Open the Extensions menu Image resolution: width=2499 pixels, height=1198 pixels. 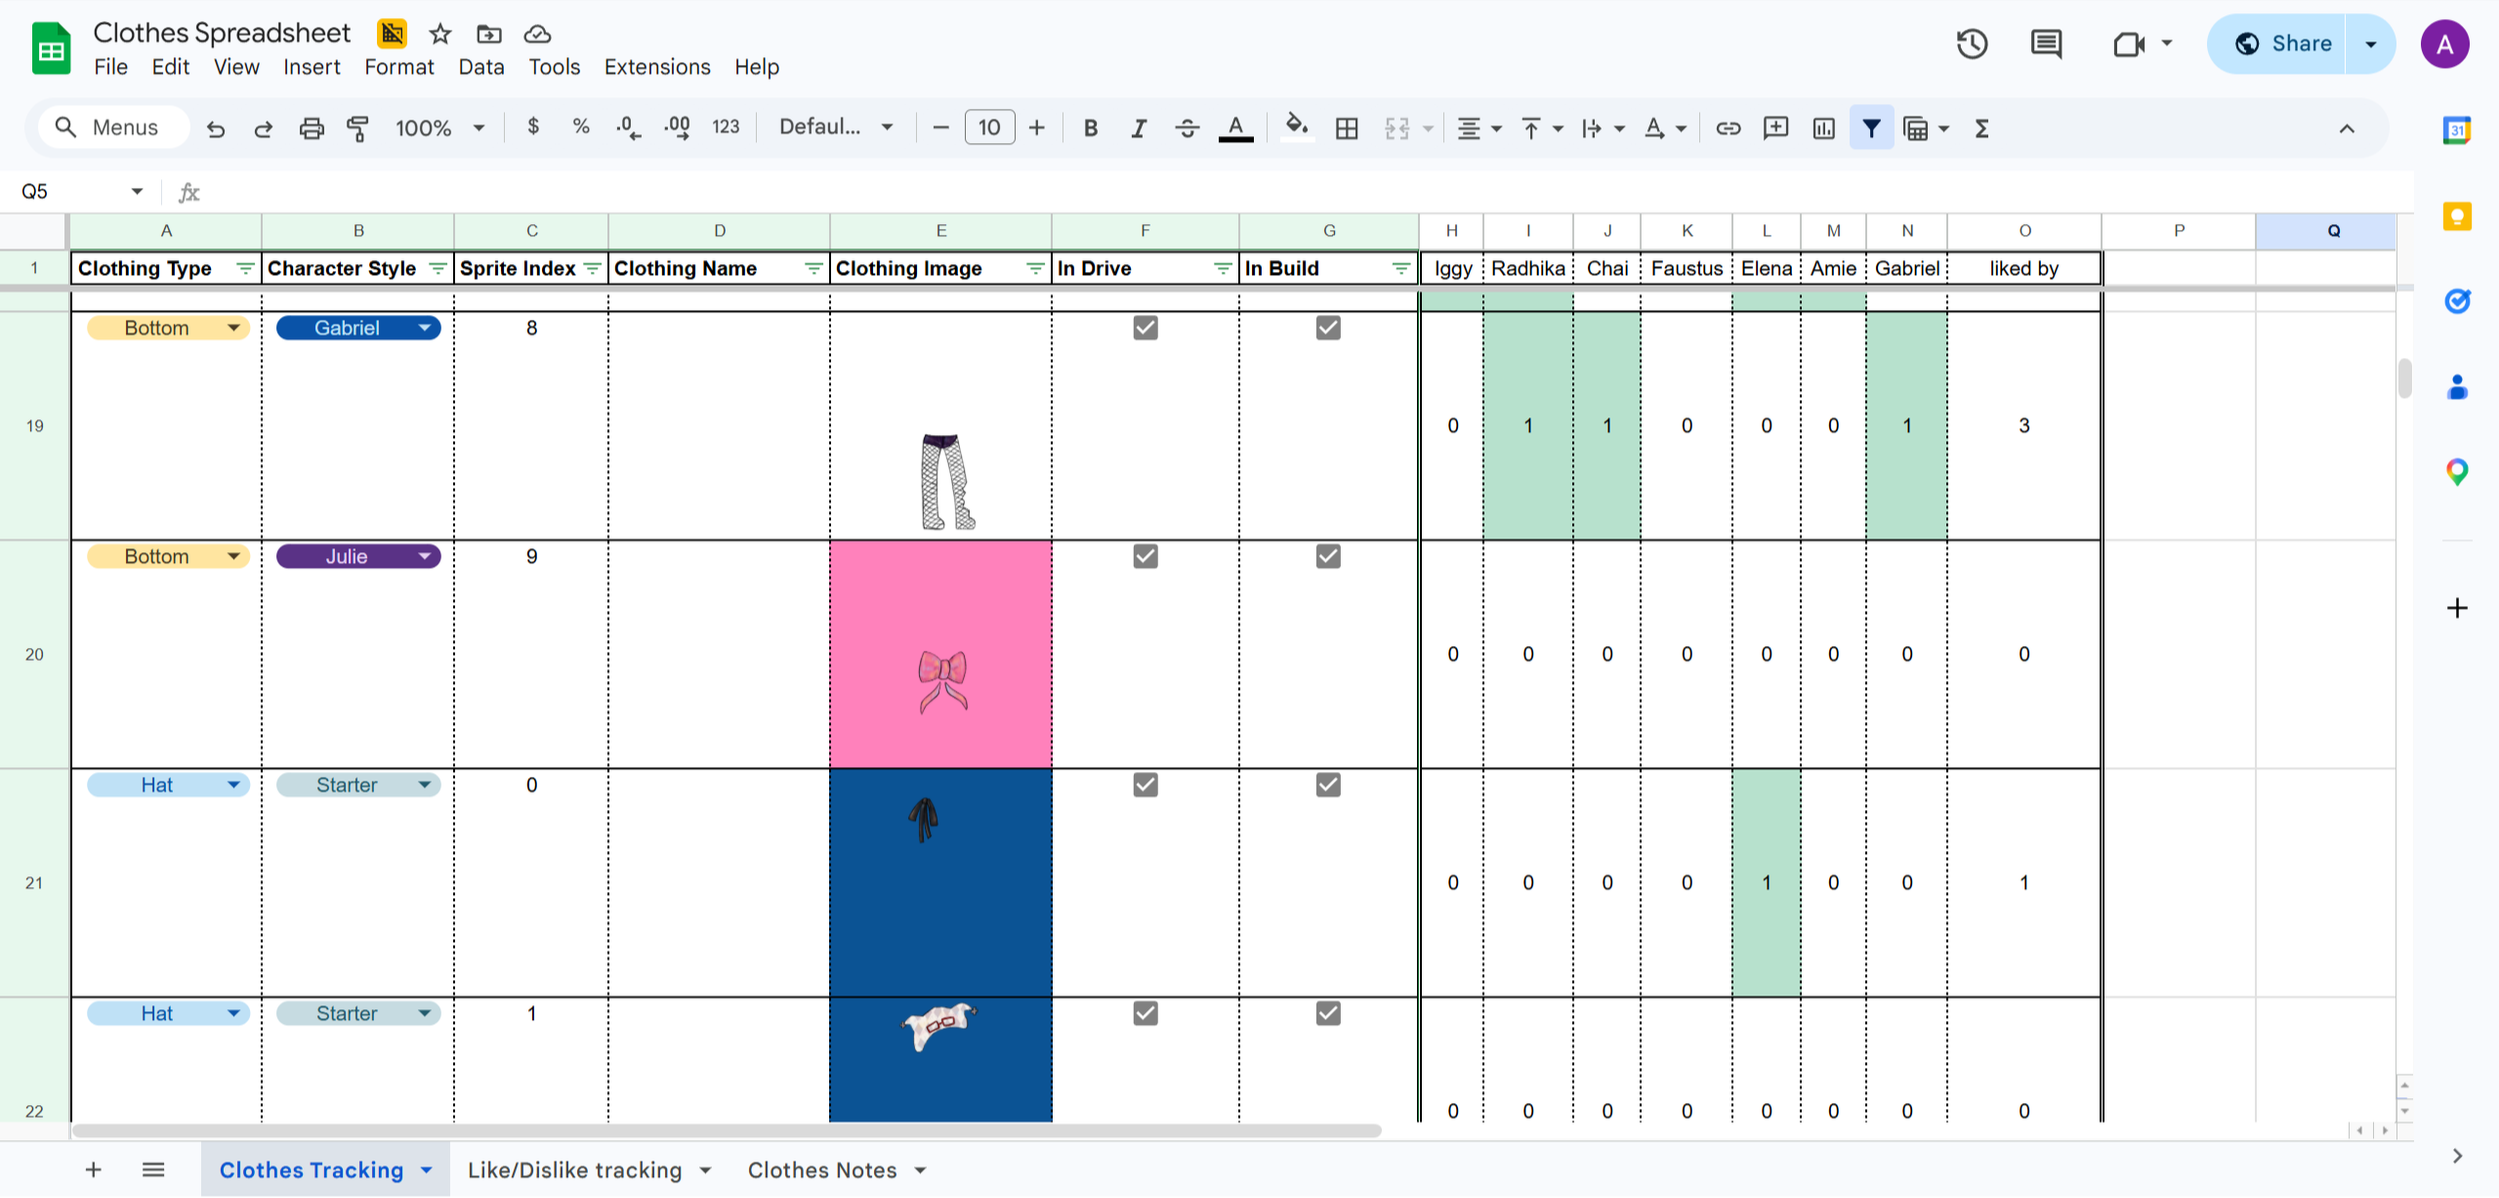coord(656,66)
